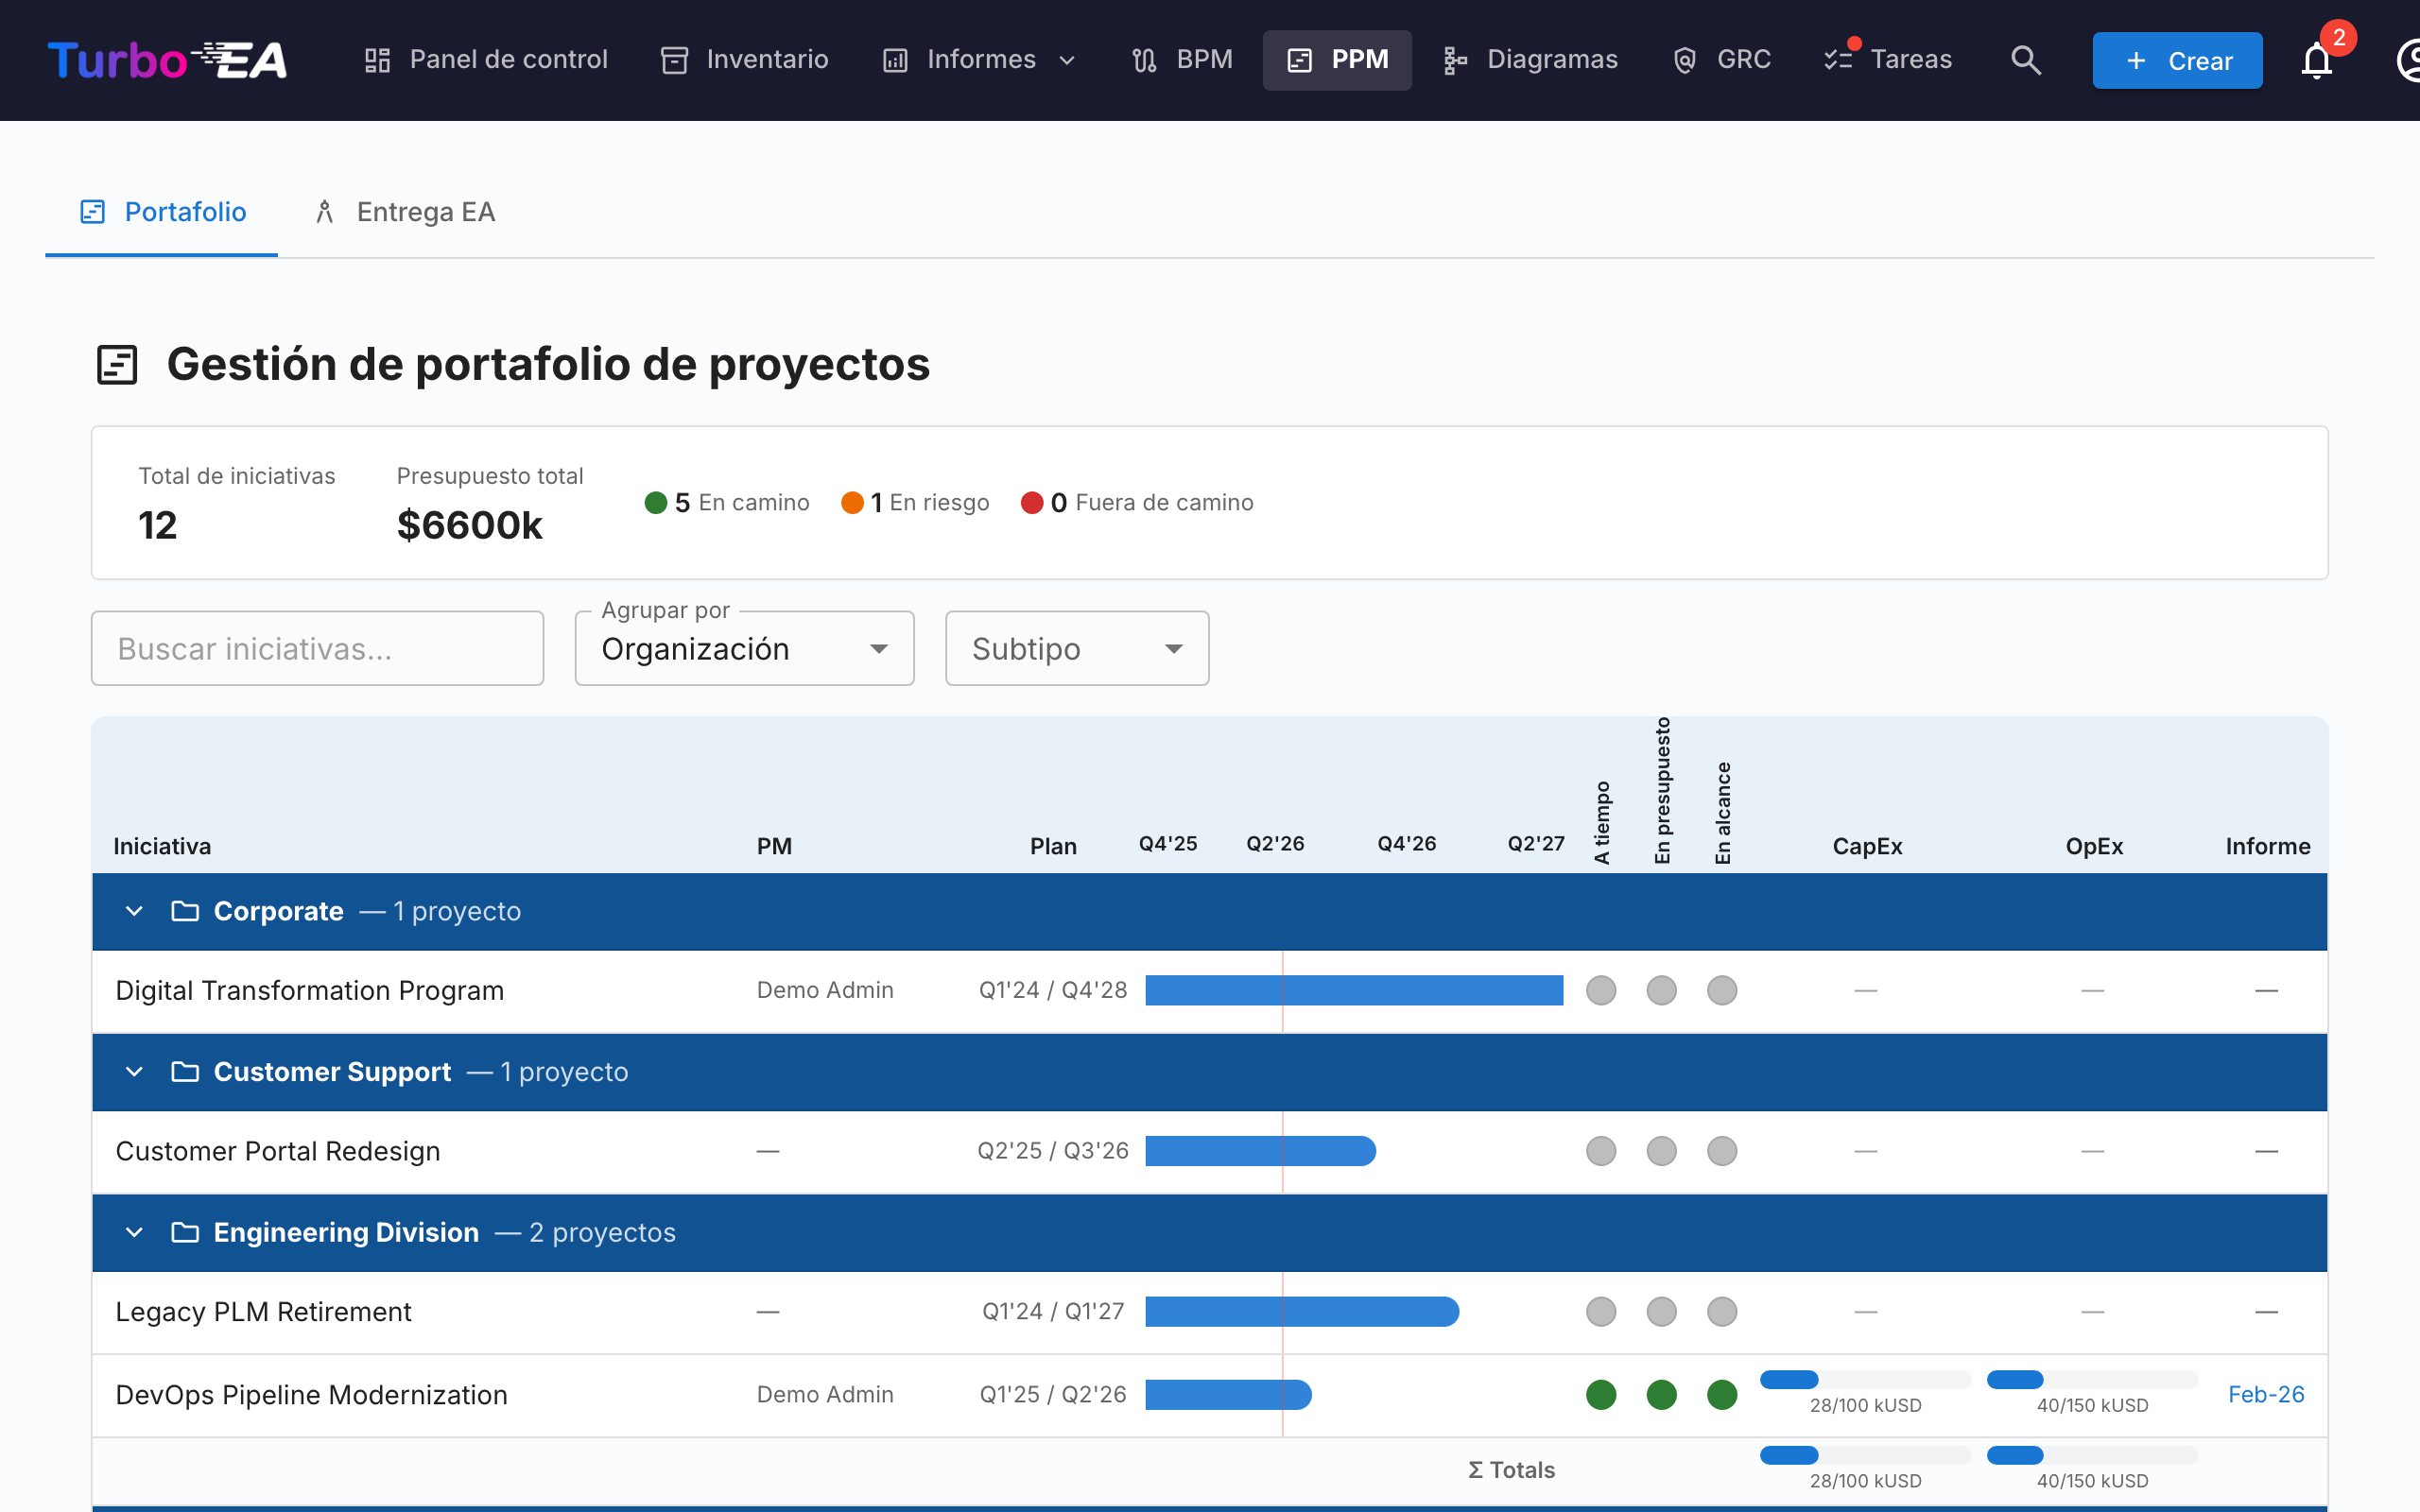
Task: Click DevOps Pipeline Modernization timeline bar
Action: click(x=1228, y=1394)
